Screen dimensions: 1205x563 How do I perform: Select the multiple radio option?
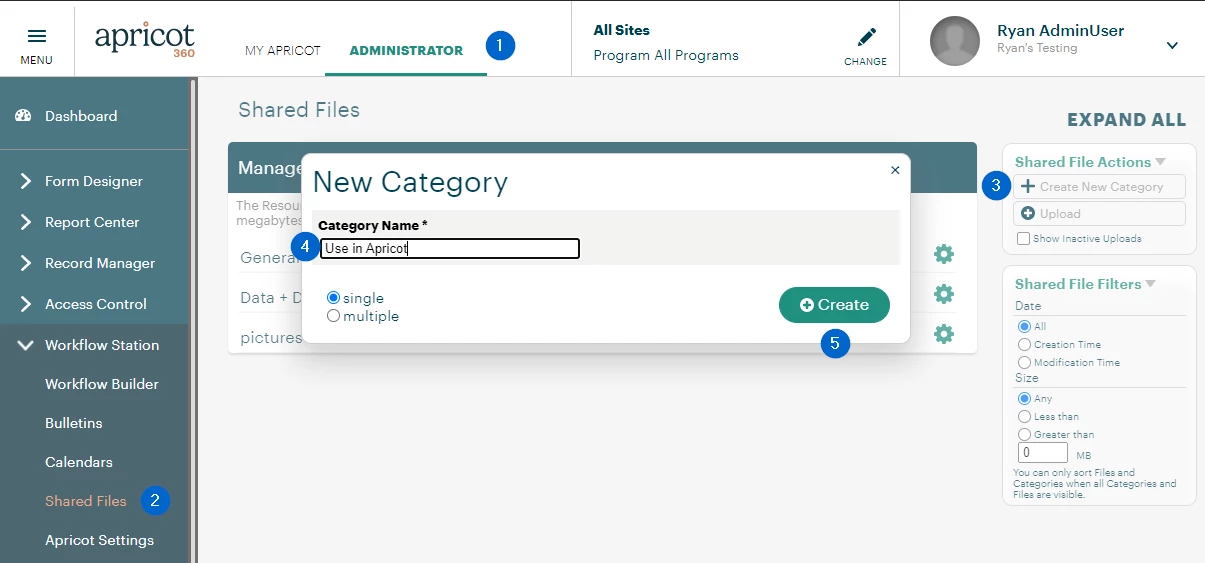pyautogui.click(x=334, y=316)
